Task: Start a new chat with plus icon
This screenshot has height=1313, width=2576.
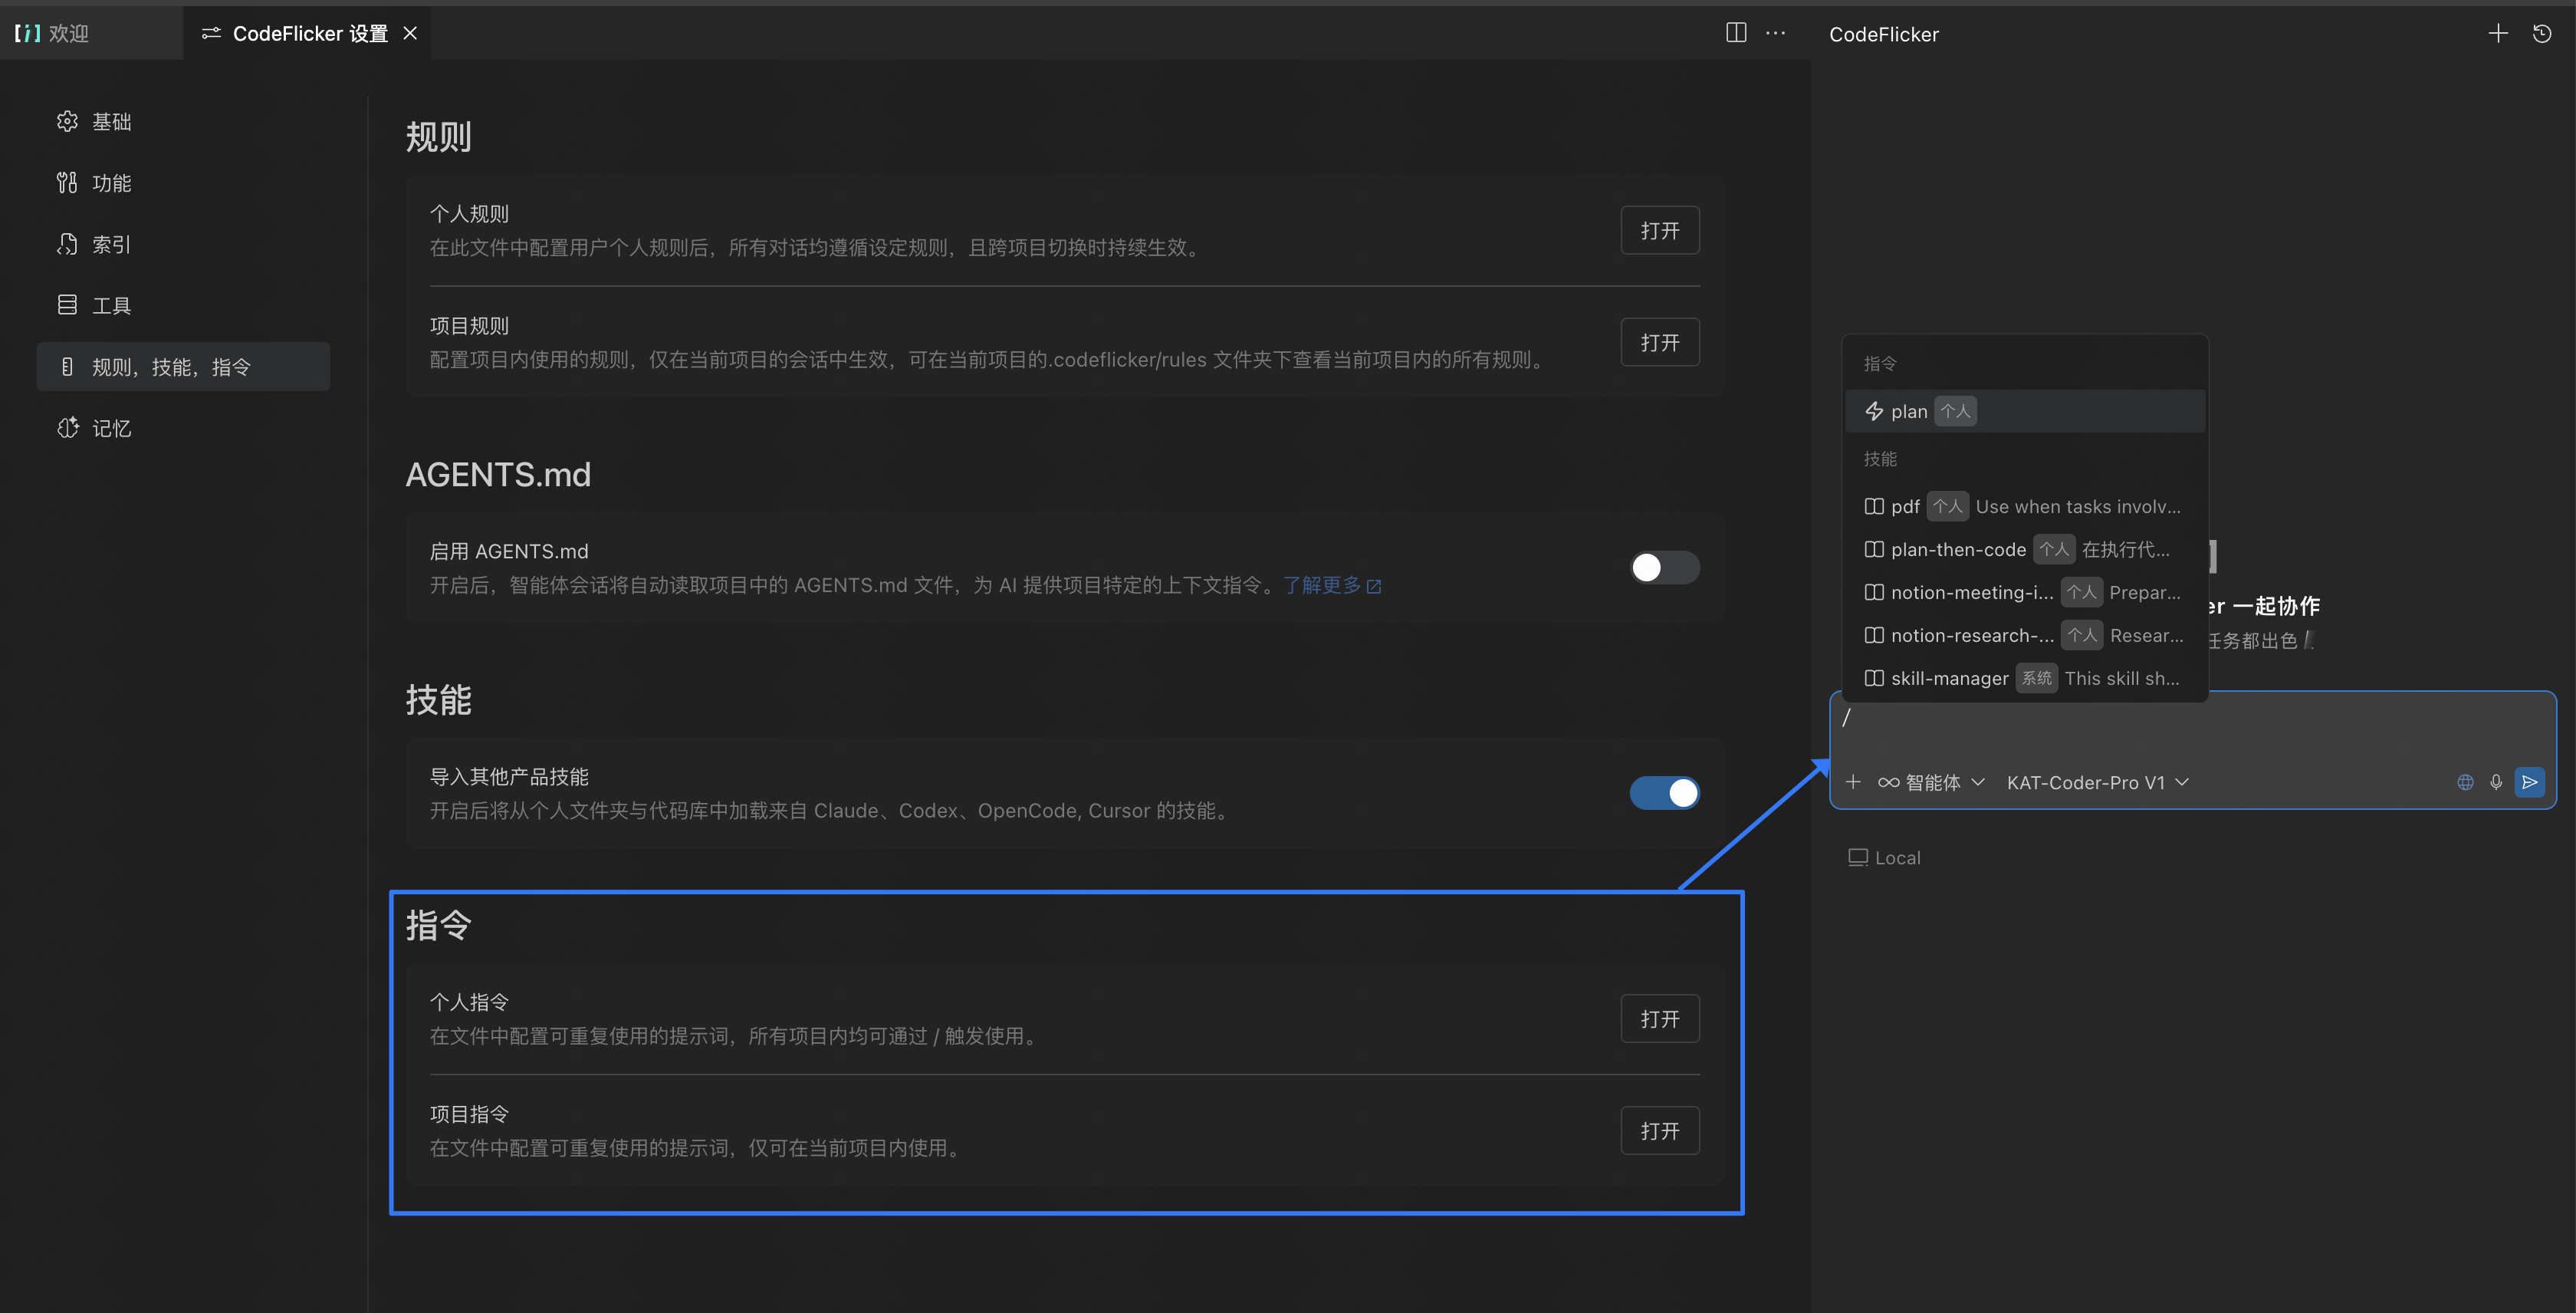Action: tap(2498, 34)
